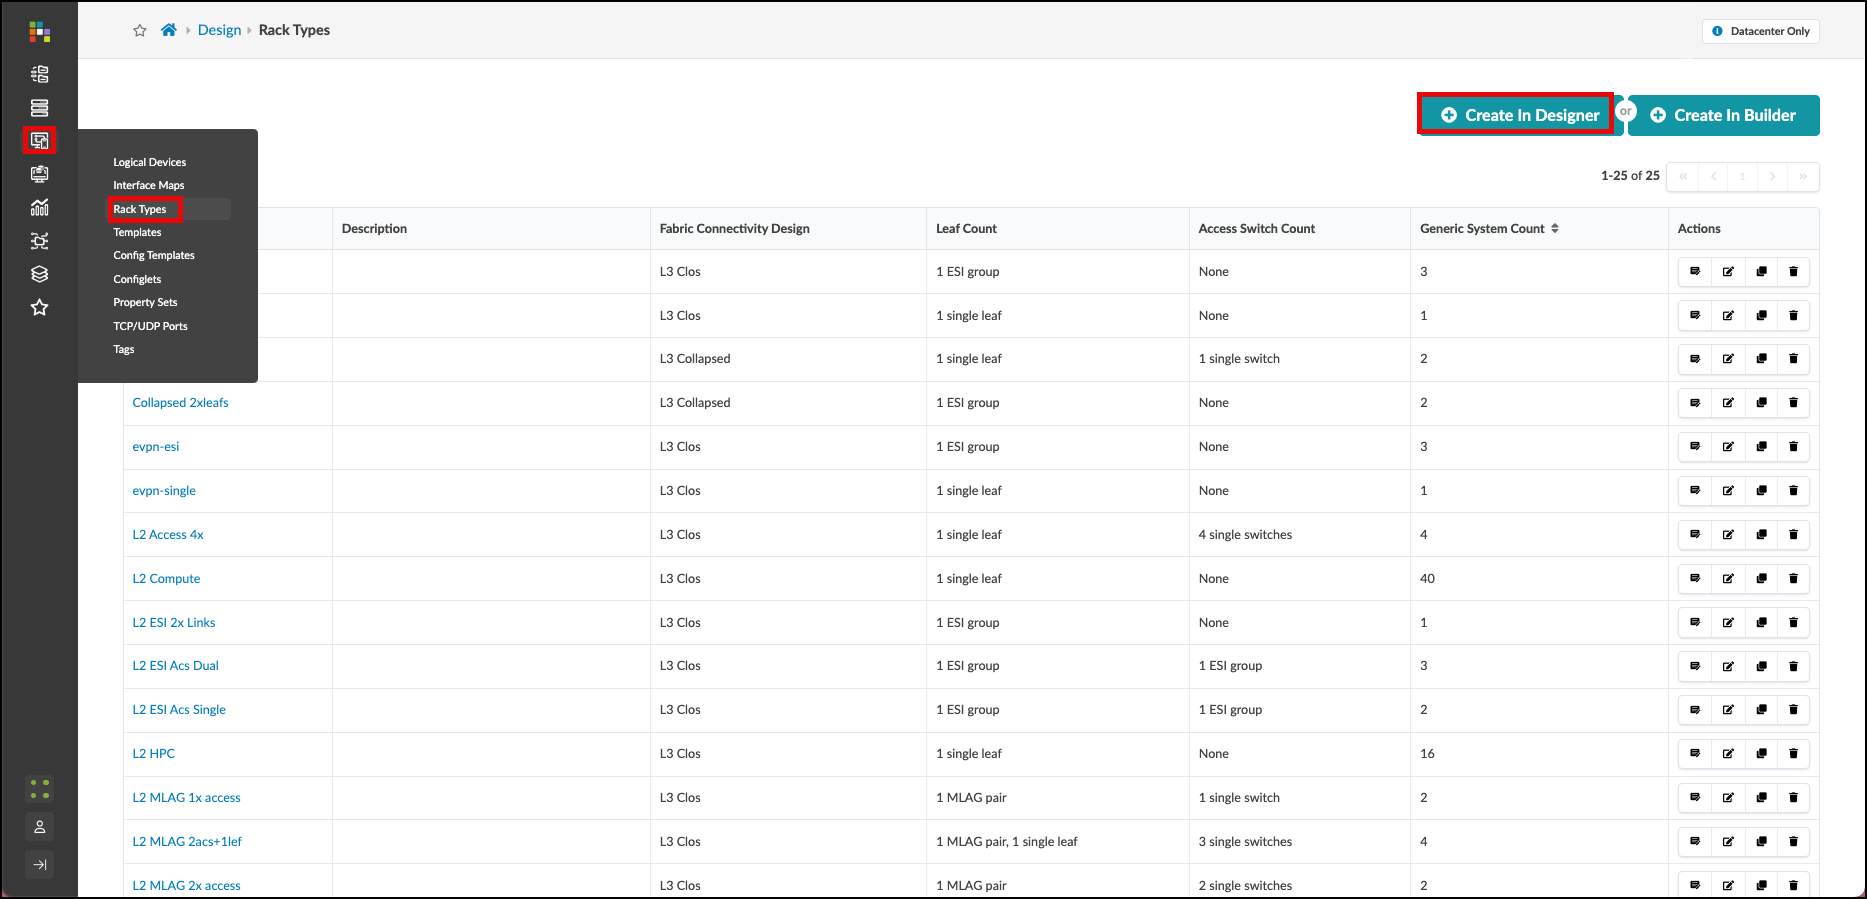Choose Property Sets in the Design menu

pos(145,303)
